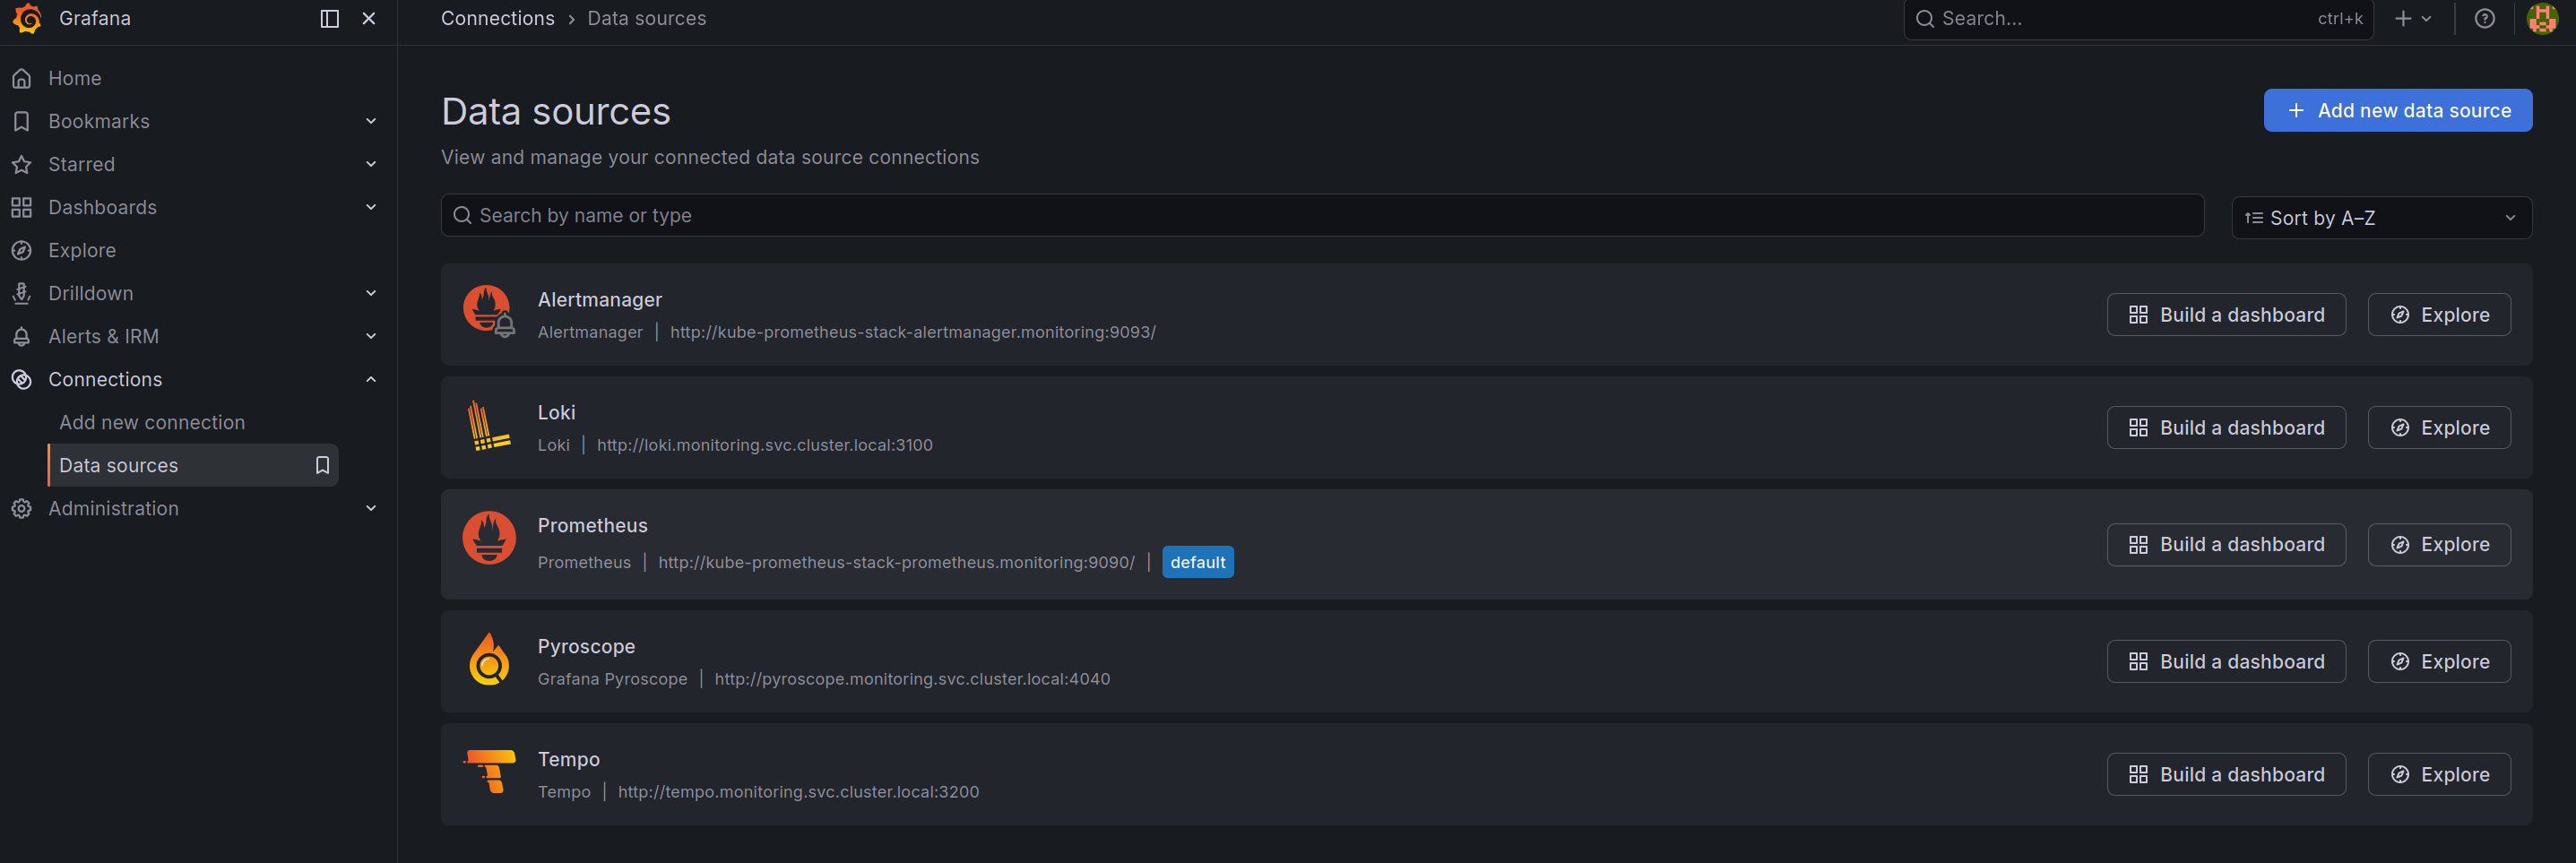
Task: Click the Prometheus flame data source icon
Action: [x=489, y=538]
